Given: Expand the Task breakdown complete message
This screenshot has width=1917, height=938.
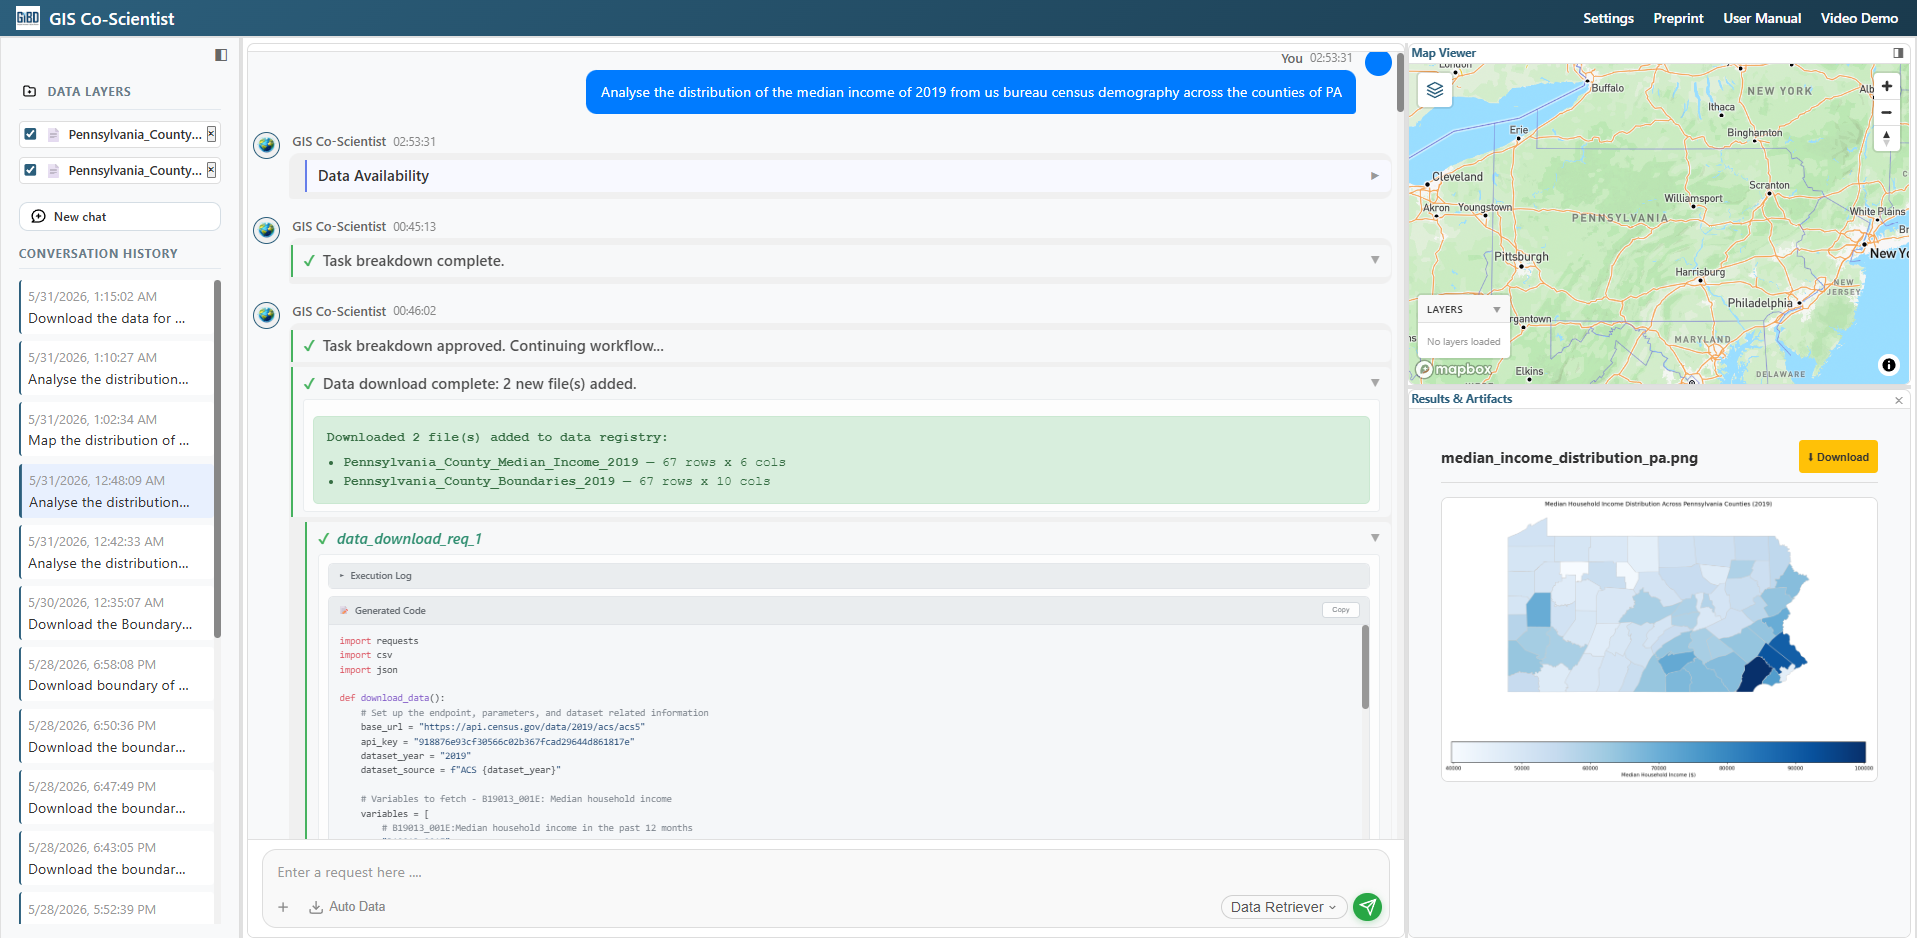Looking at the screenshot, I should [841, 261].
